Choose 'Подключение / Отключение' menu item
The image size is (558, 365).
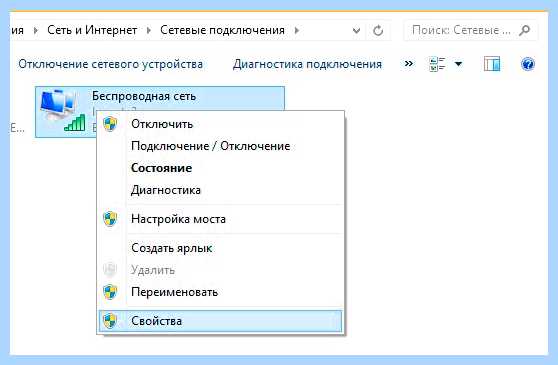pyautogui.click(x=220, y=146)
